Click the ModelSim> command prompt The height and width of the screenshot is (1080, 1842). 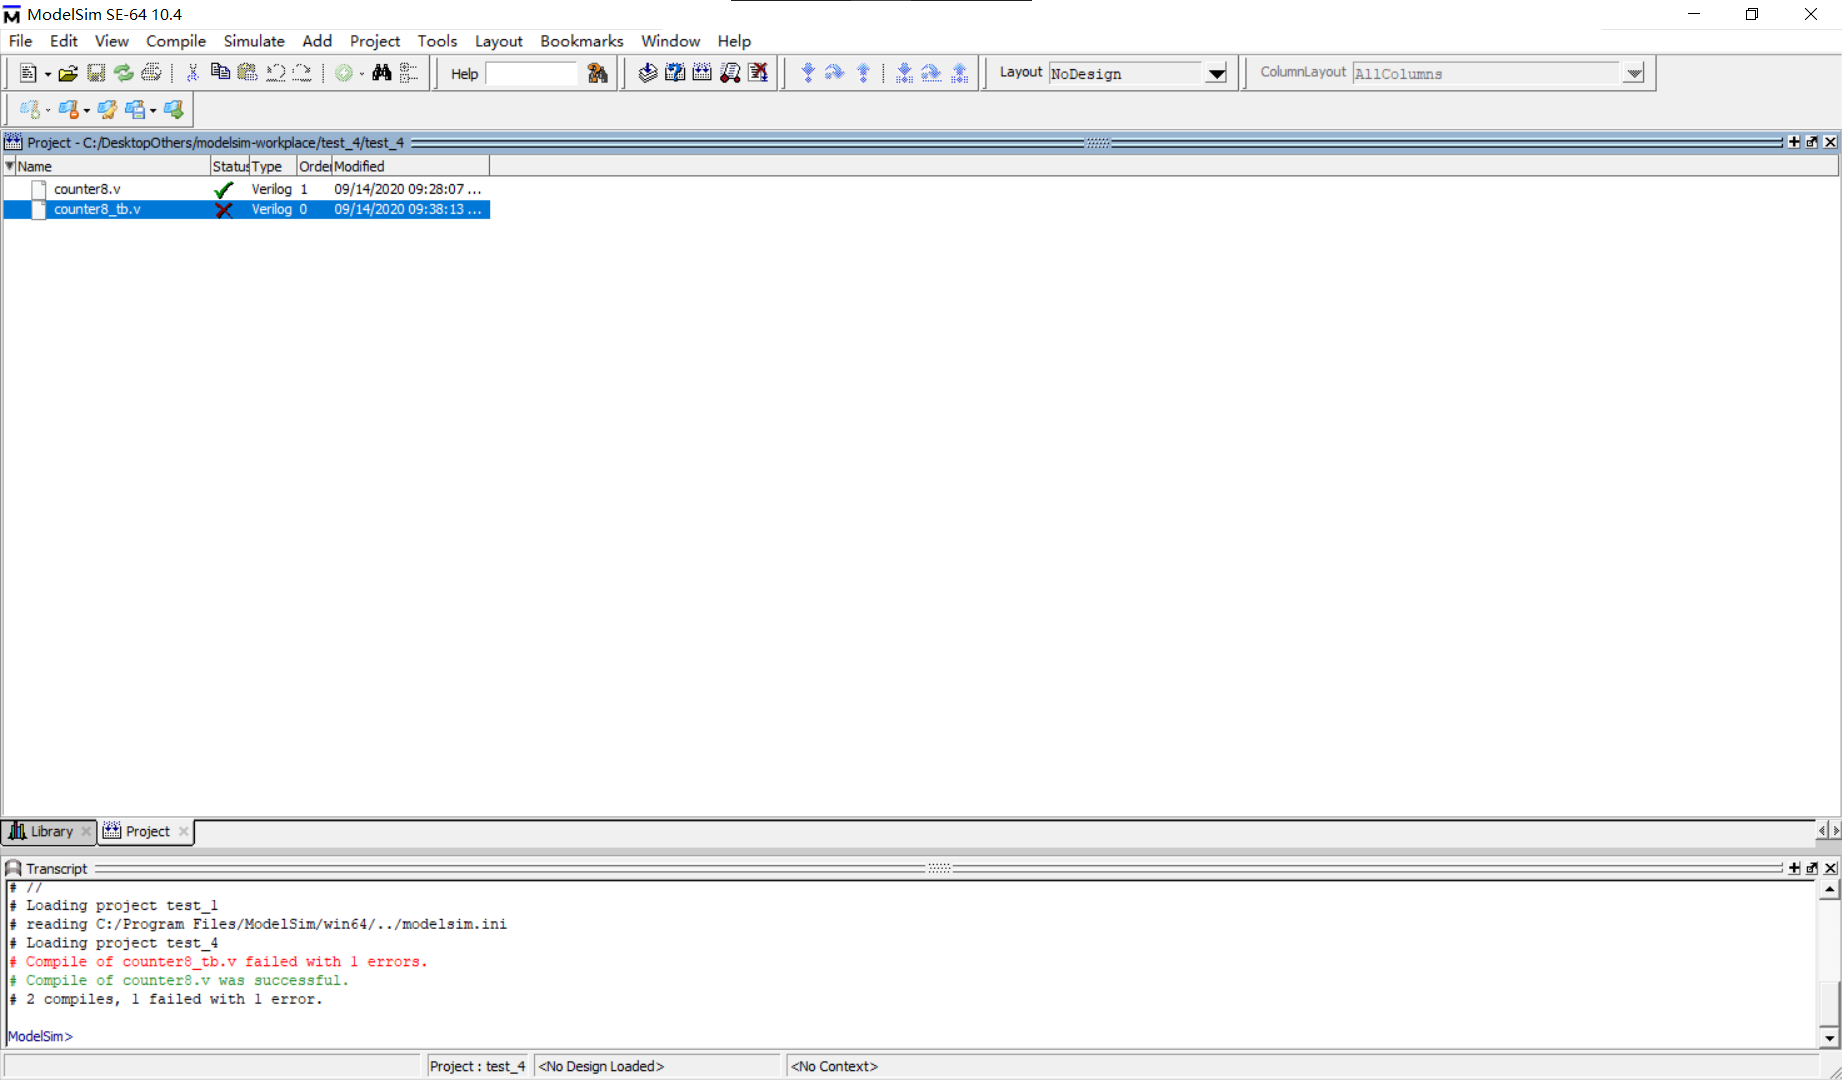(40, 1037)
